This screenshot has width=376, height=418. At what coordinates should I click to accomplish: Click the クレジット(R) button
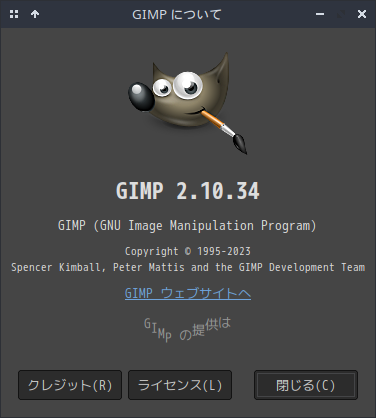pos(70,385)
